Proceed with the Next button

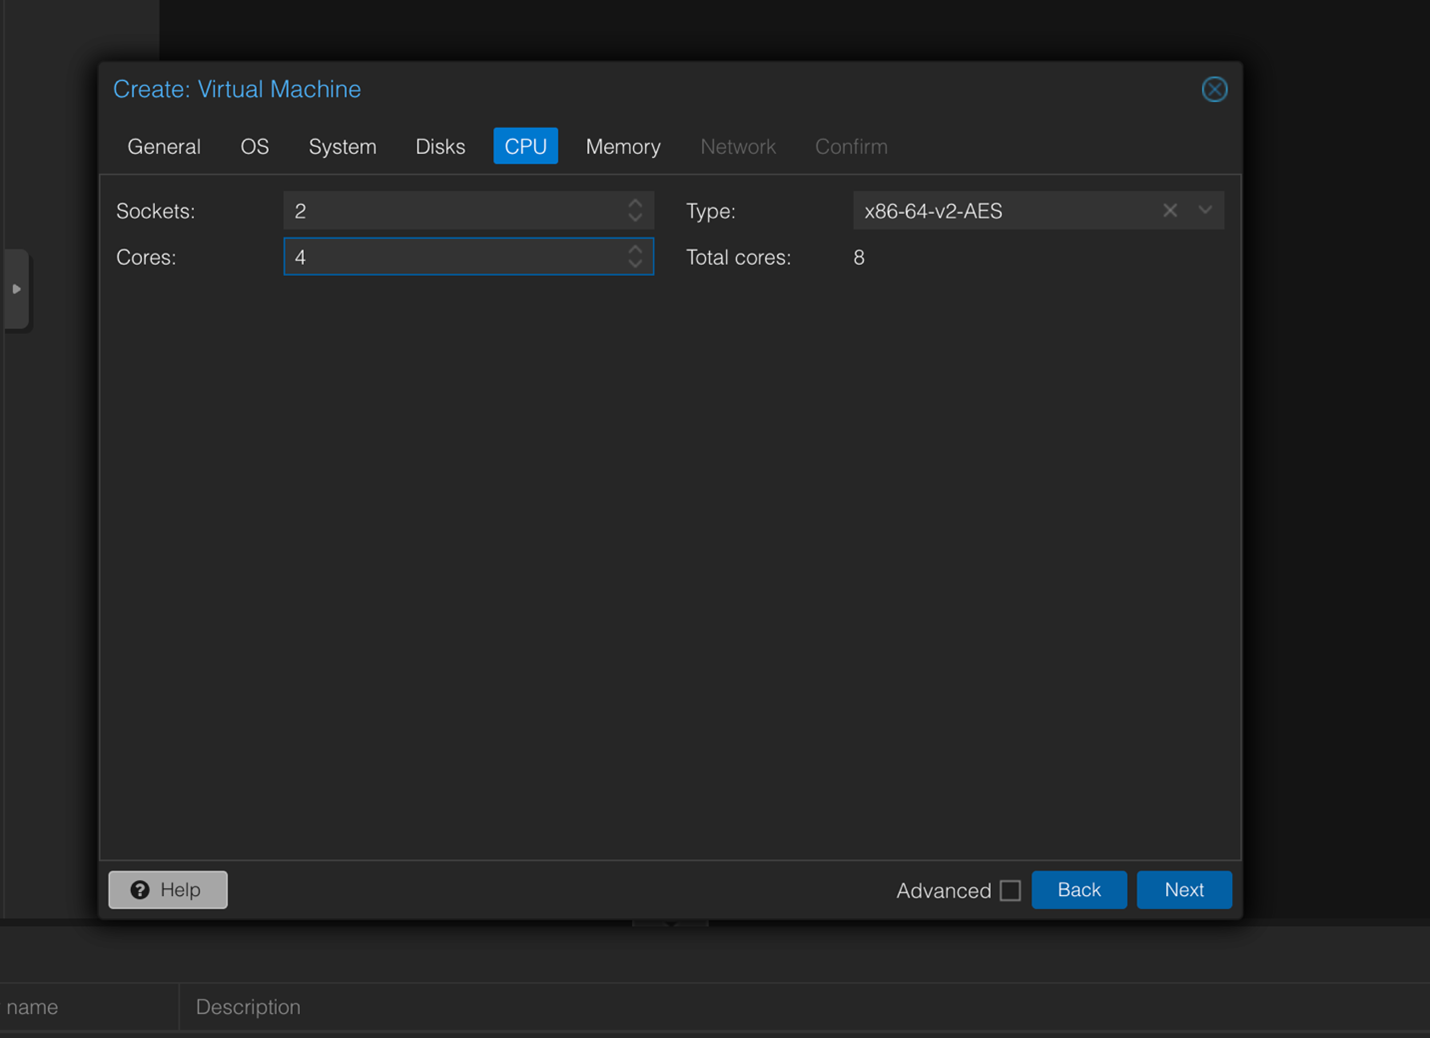[1184, 890]
